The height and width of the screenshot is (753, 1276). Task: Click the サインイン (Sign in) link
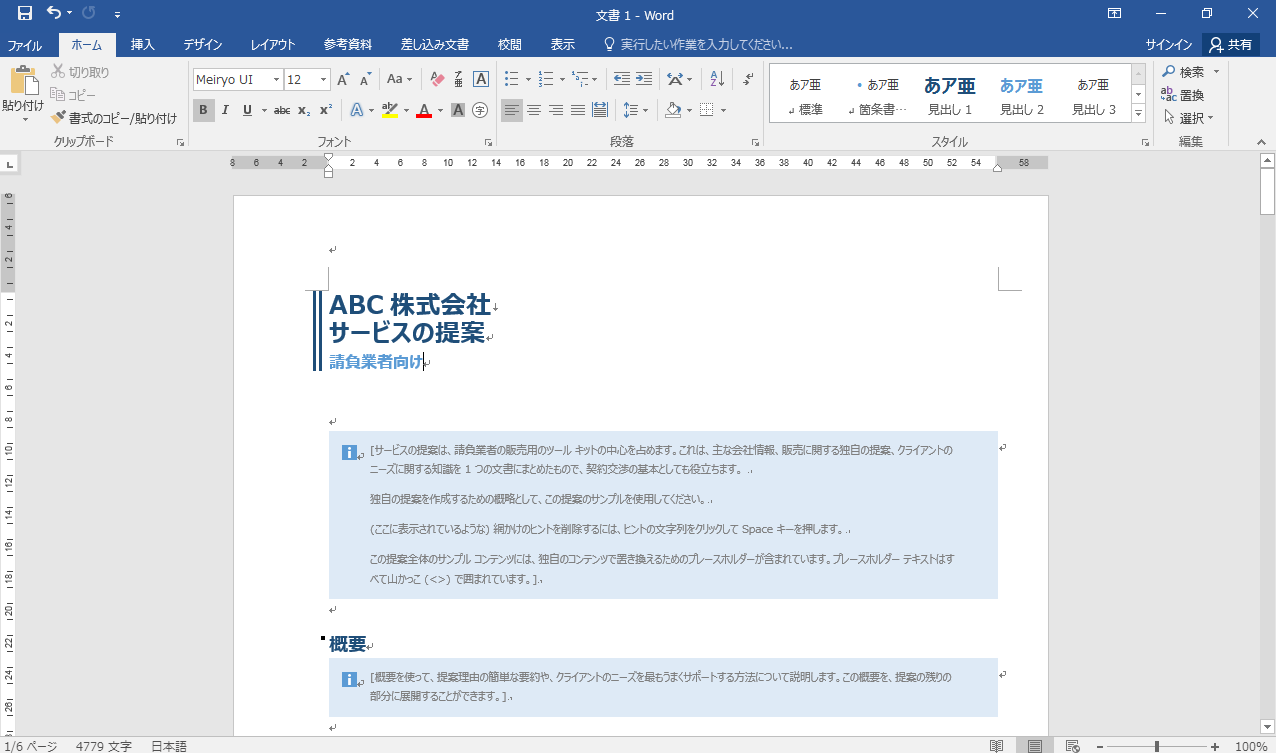(1169, 45)
